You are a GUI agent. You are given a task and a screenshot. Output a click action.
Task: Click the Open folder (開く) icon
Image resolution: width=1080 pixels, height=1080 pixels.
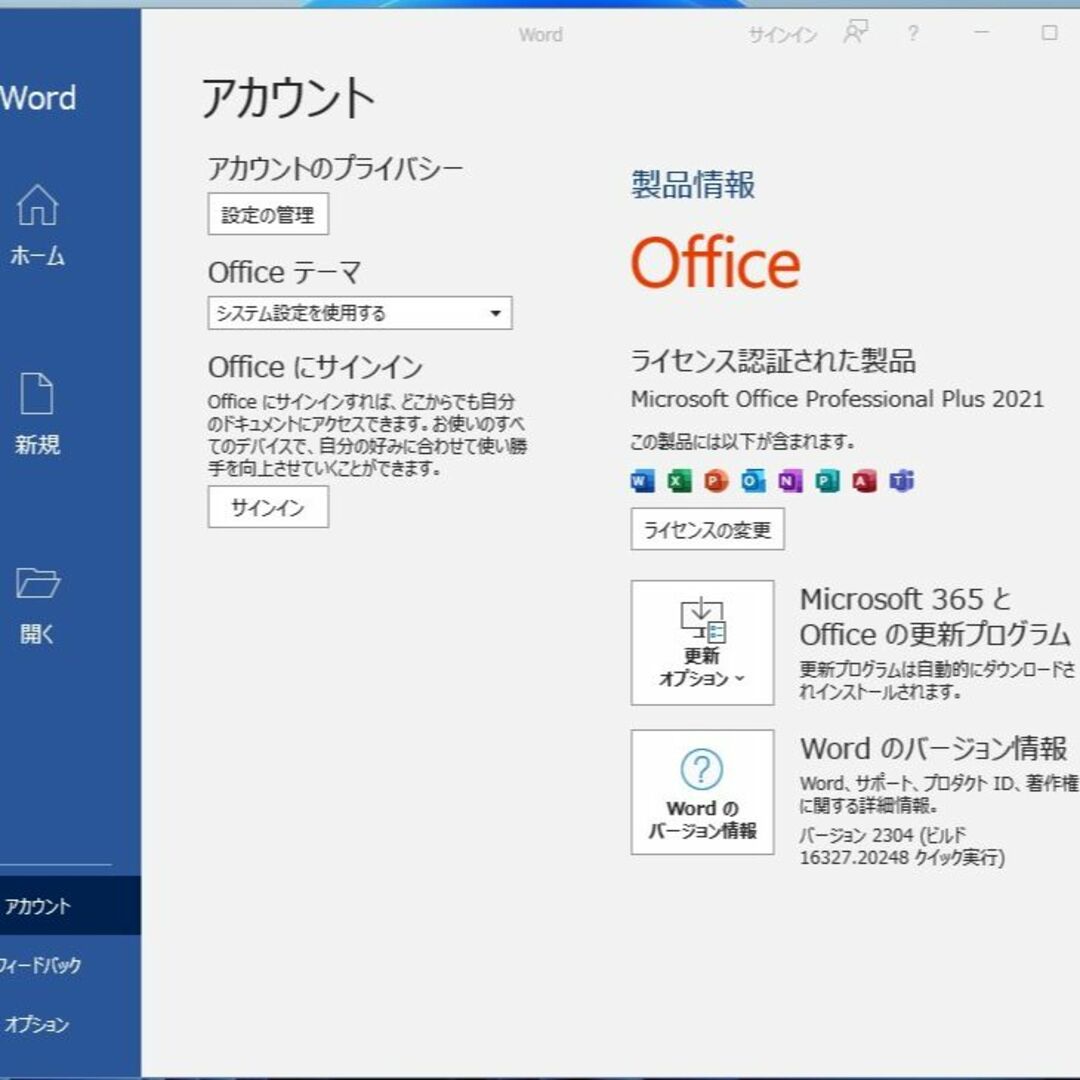[38, 583]
